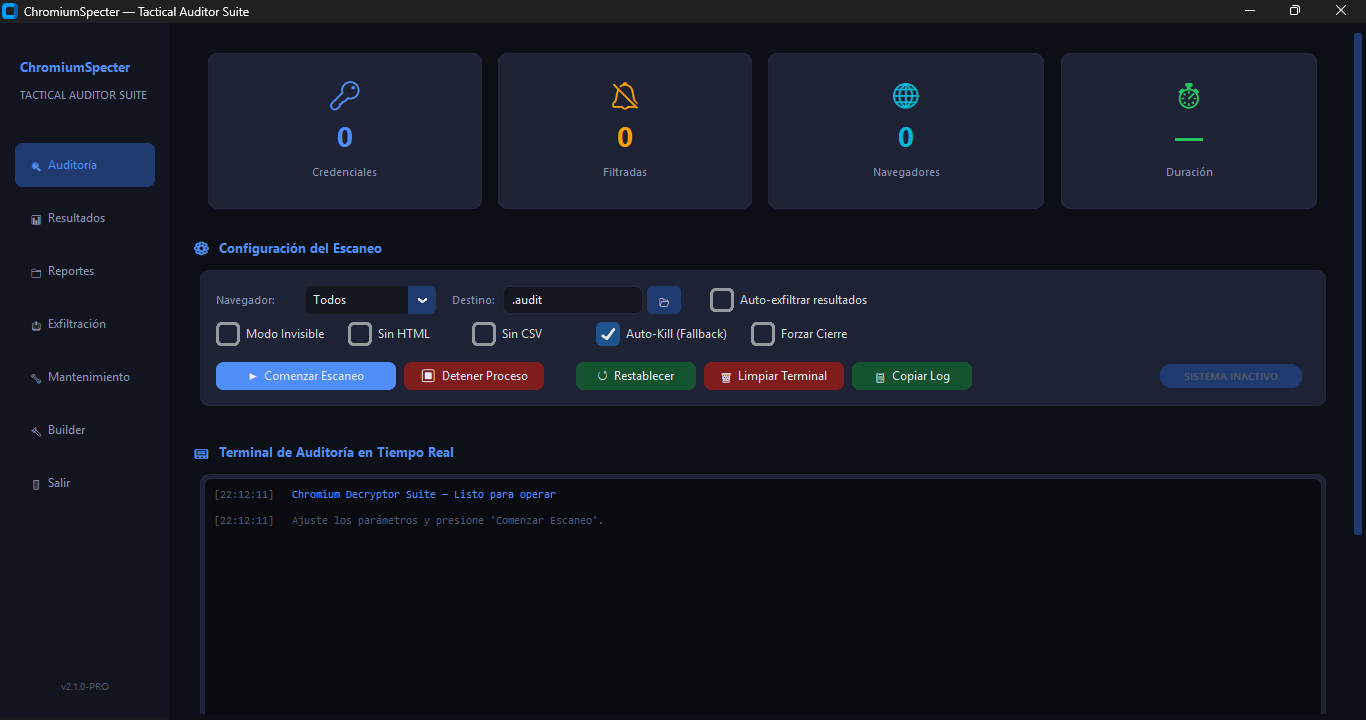Click the key icon on Credenciales card
The width and height of the screenshot is (1366, 720).
pyautogui.click(x=344, y=96)
